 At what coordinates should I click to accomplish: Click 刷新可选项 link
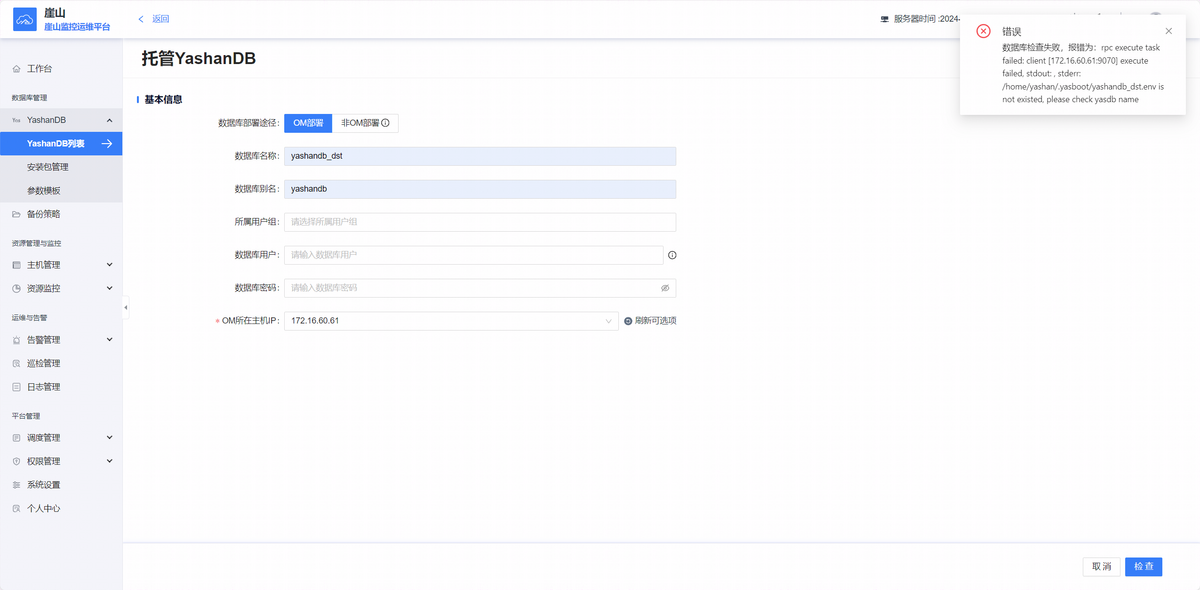pos(656,321)
